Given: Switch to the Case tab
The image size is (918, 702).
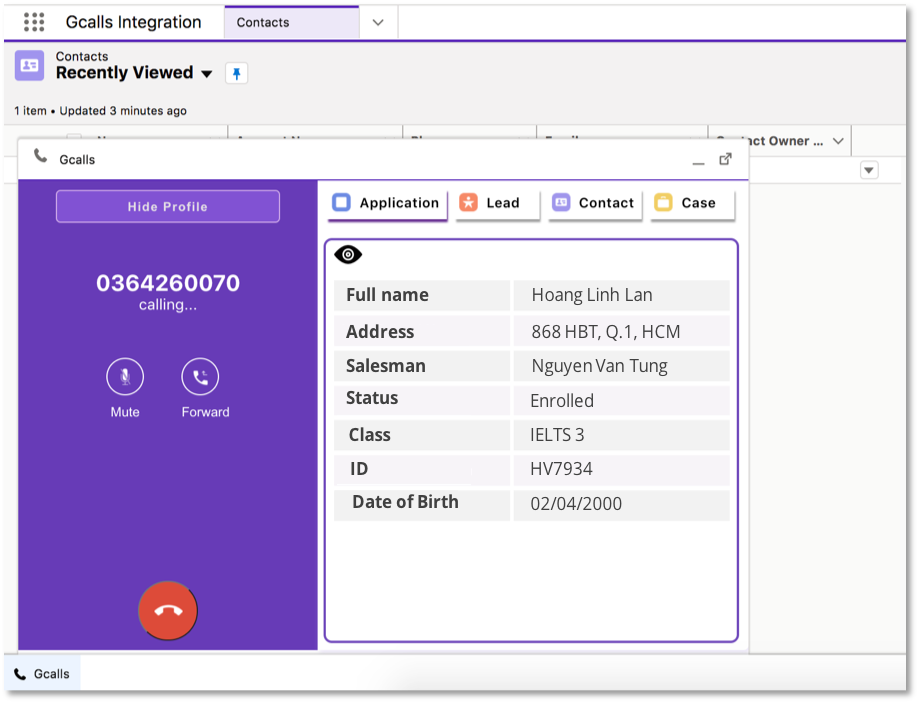Looking at the screenshot, I should 693,203.
